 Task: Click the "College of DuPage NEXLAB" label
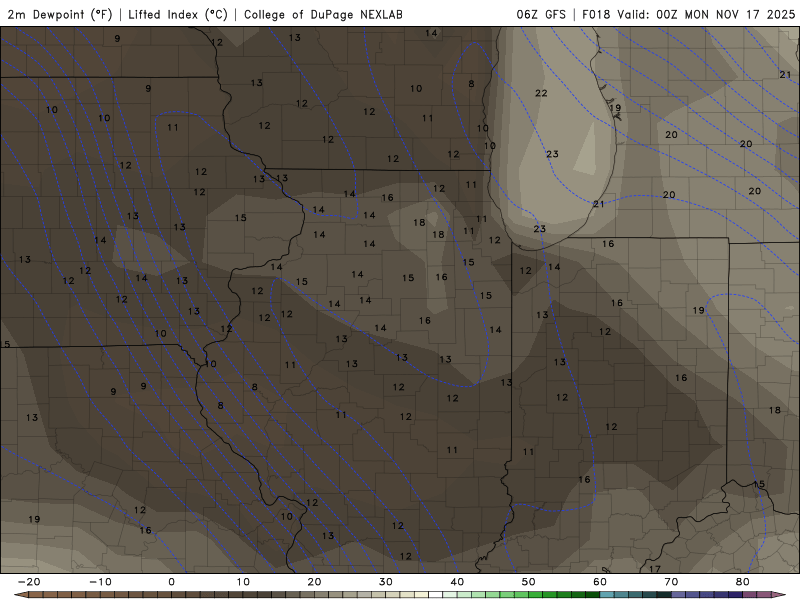coord(323,14)
